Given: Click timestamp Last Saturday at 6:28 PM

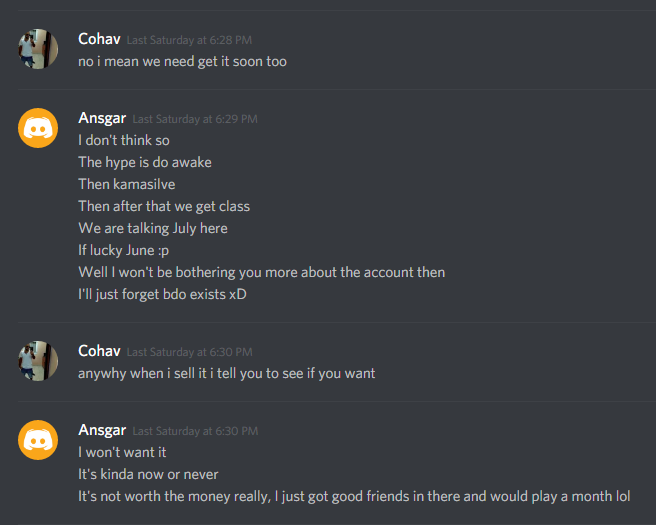Looking at the screenshot, I should pos(189,40).
